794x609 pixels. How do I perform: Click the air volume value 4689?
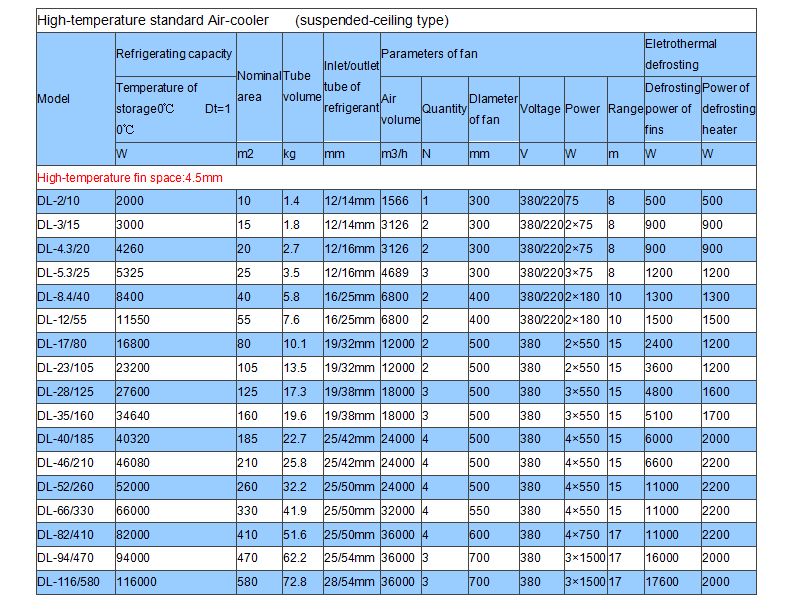click(398, 273)
